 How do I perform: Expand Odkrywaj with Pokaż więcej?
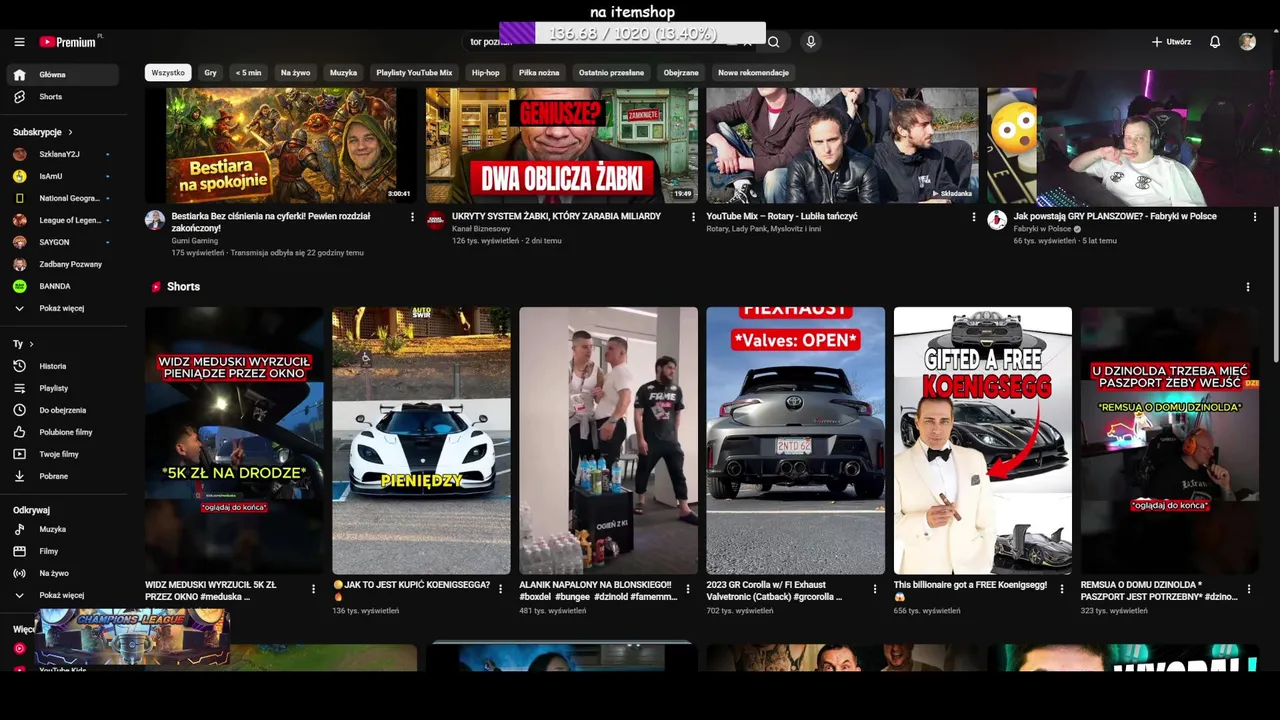click(62, 595)
